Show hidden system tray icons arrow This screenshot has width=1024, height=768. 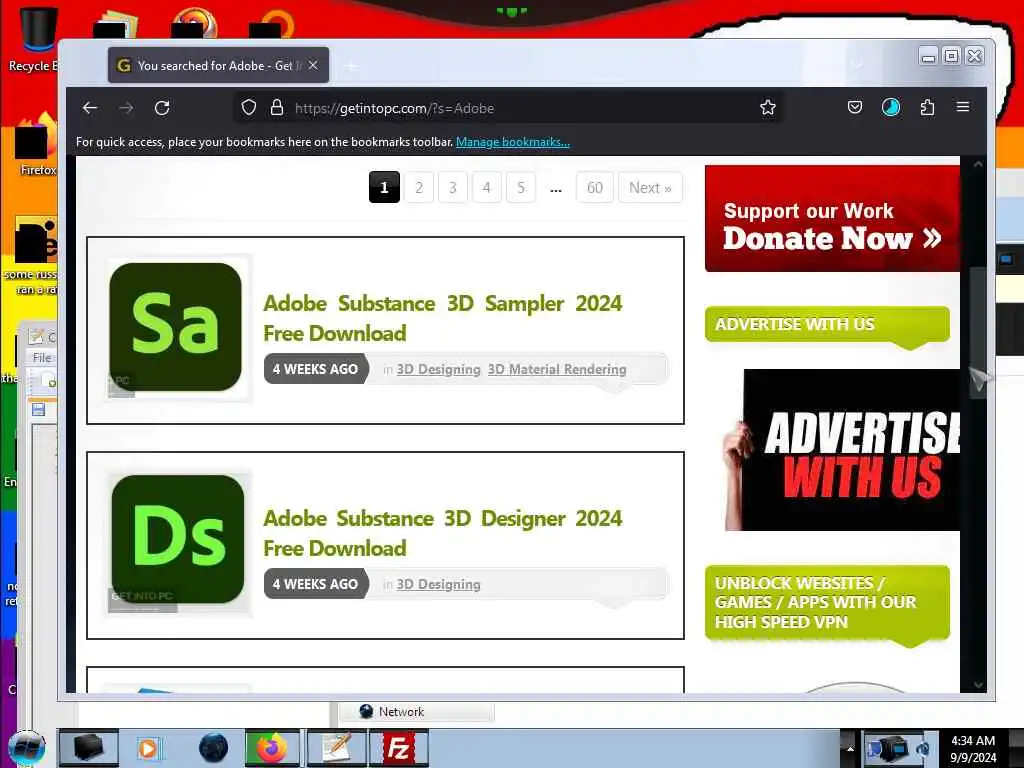click(x=849, y=748)
